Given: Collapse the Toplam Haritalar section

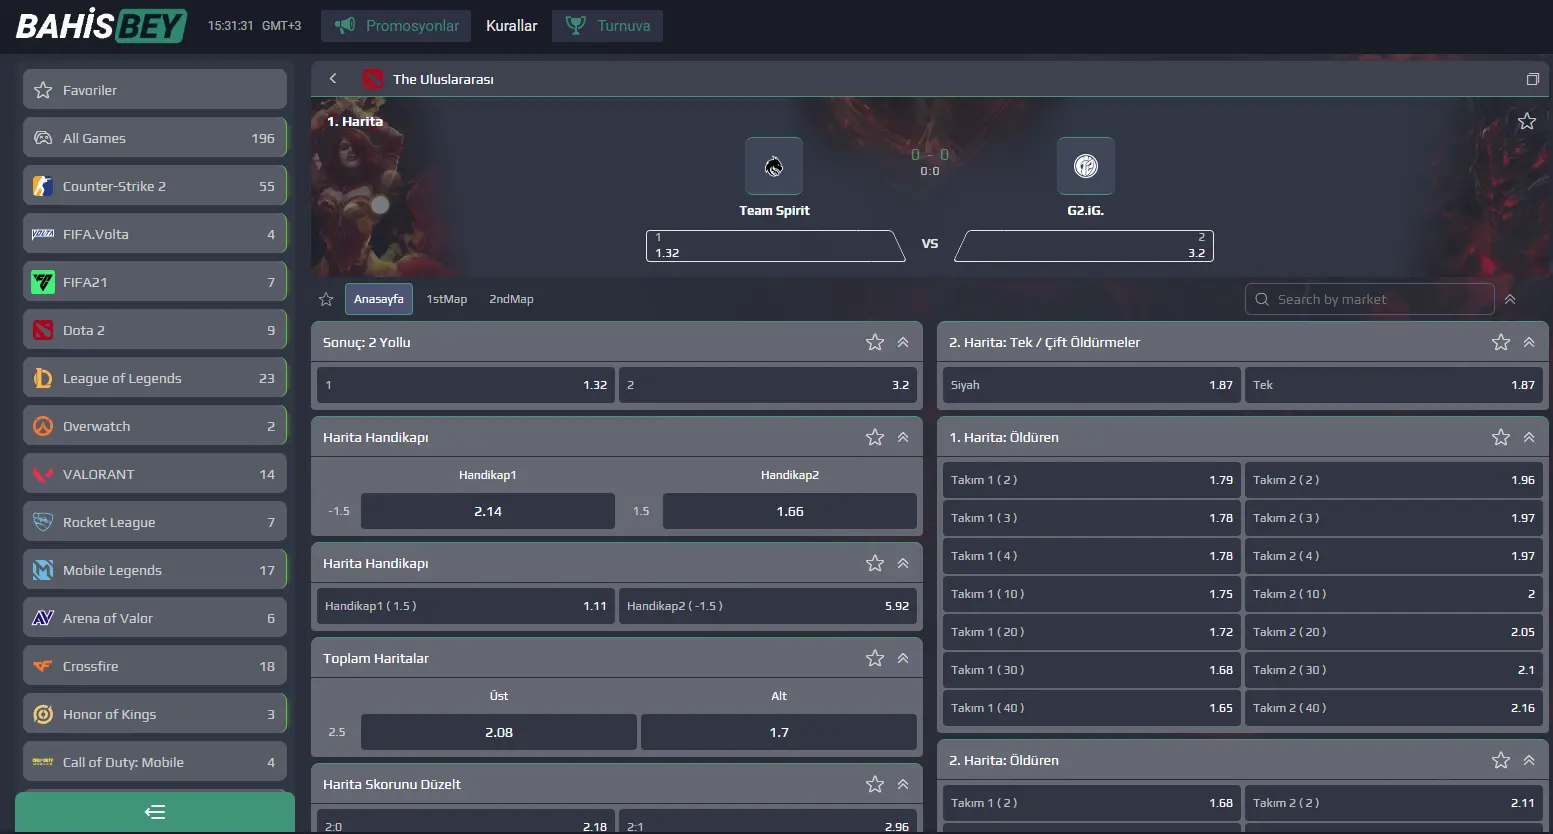Looking at the screenshot, I should 903,658.
